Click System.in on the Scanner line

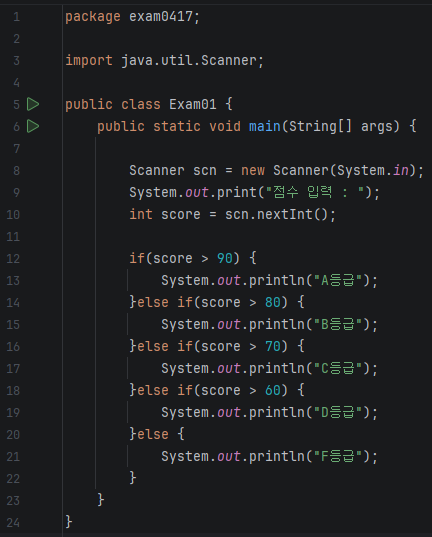click(373, 171)
